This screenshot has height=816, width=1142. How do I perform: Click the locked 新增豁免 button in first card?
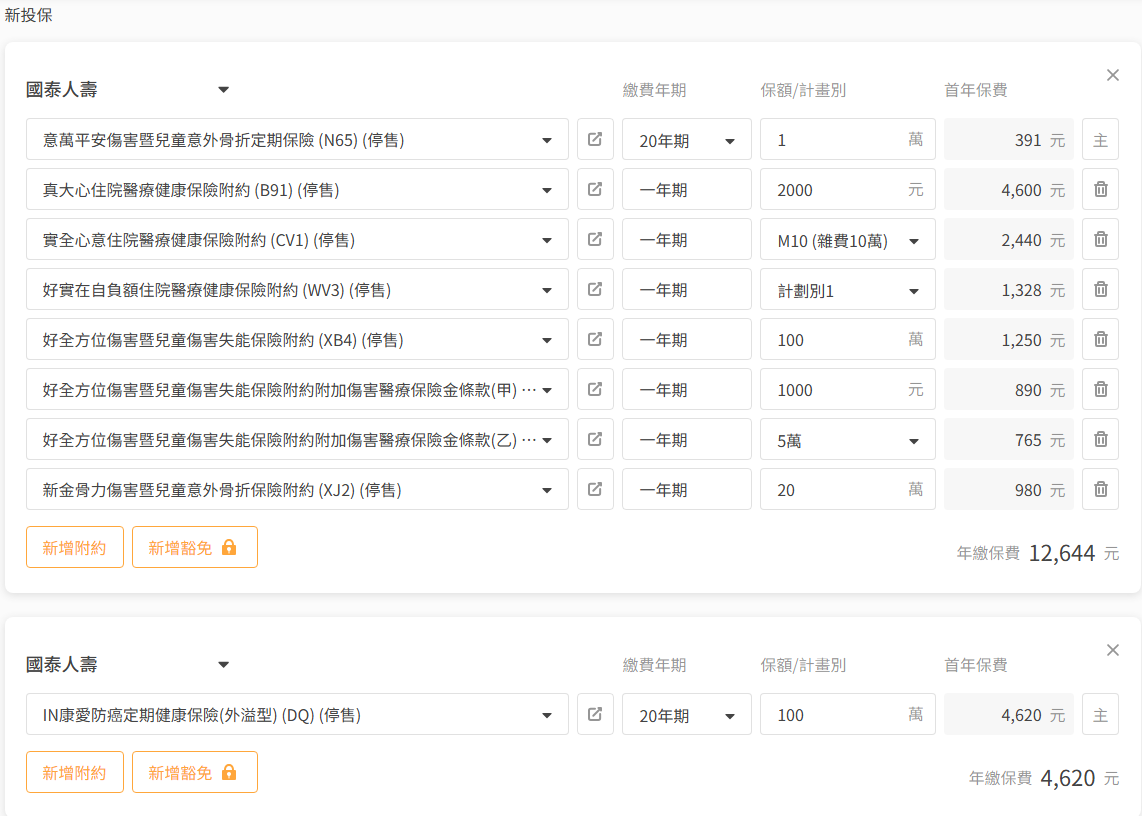coord(194,547)
